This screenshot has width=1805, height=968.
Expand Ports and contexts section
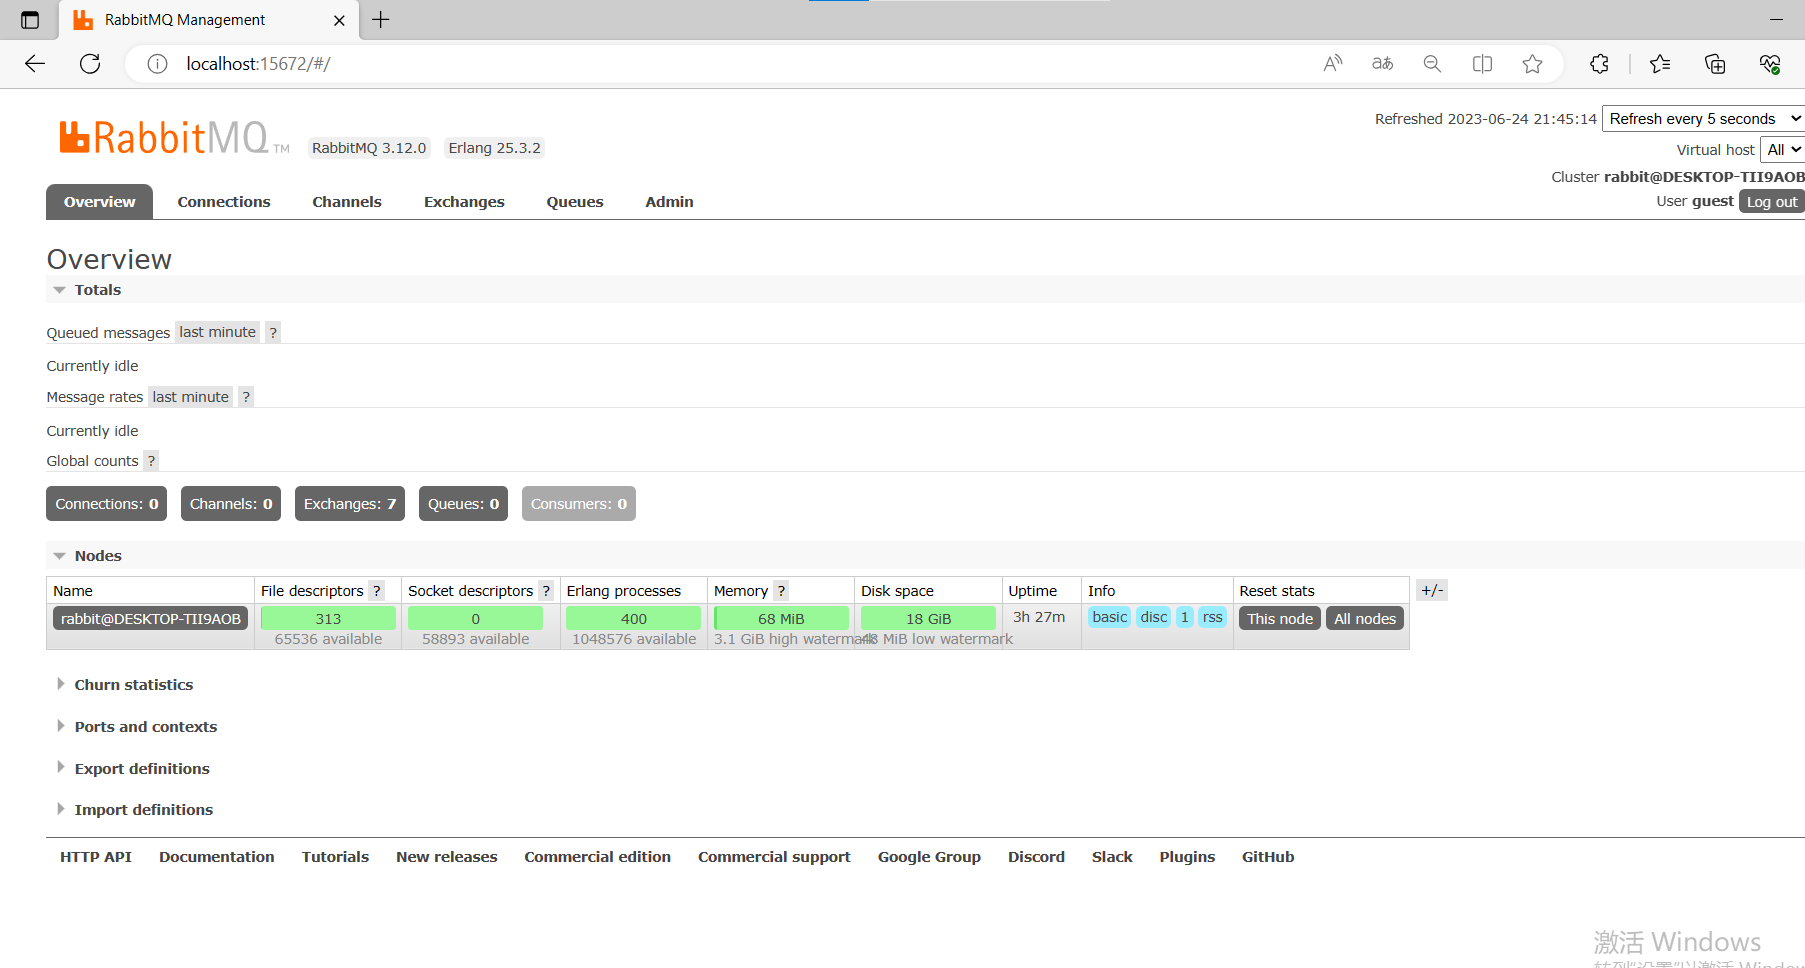[x=145, y=727]
